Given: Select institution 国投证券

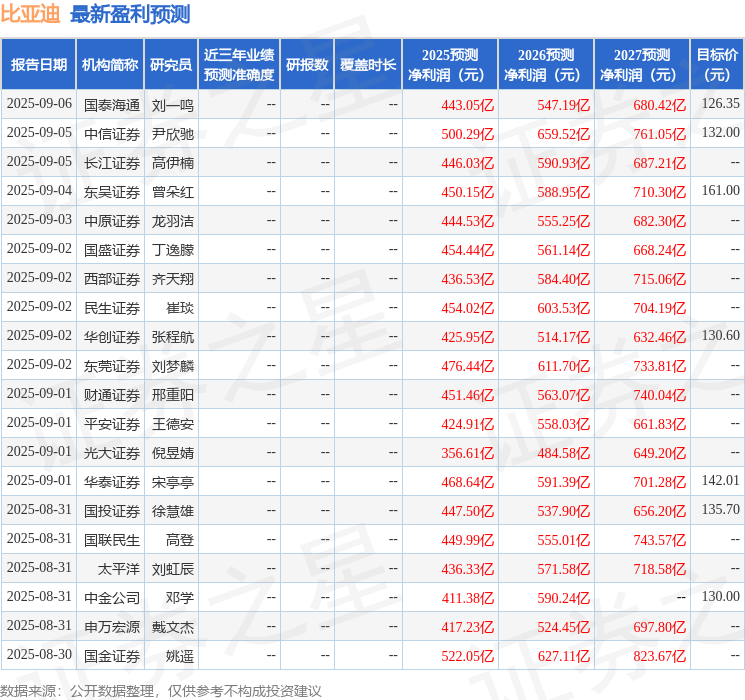Looking at the screenshot, I should 112,511.
